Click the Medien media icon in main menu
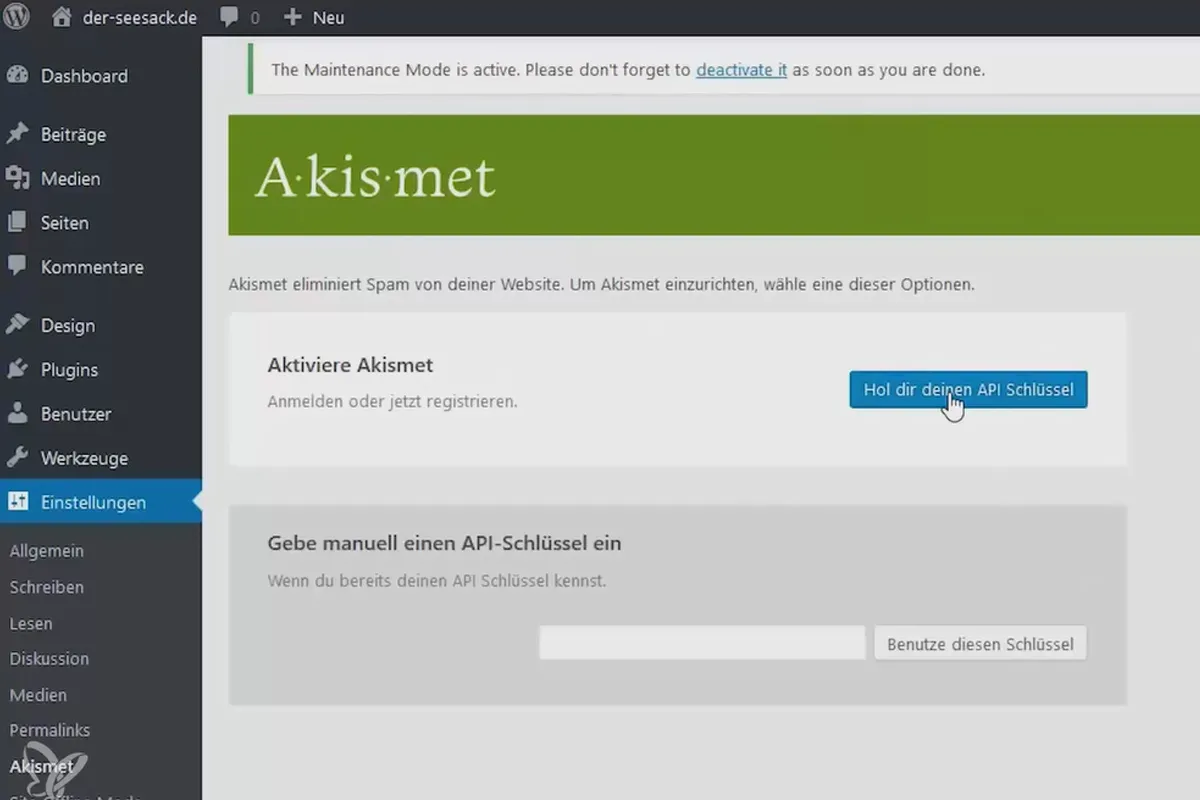 (17, 178)
